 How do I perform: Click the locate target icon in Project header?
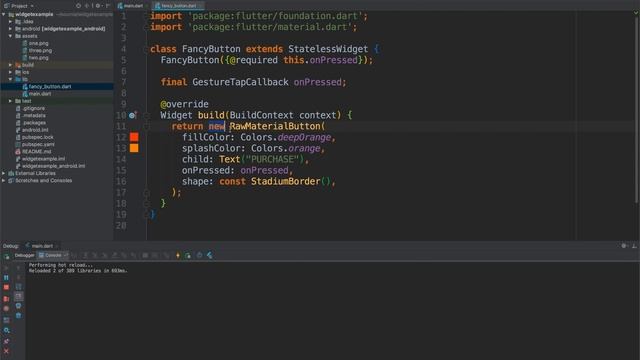[x=78, y=6]
